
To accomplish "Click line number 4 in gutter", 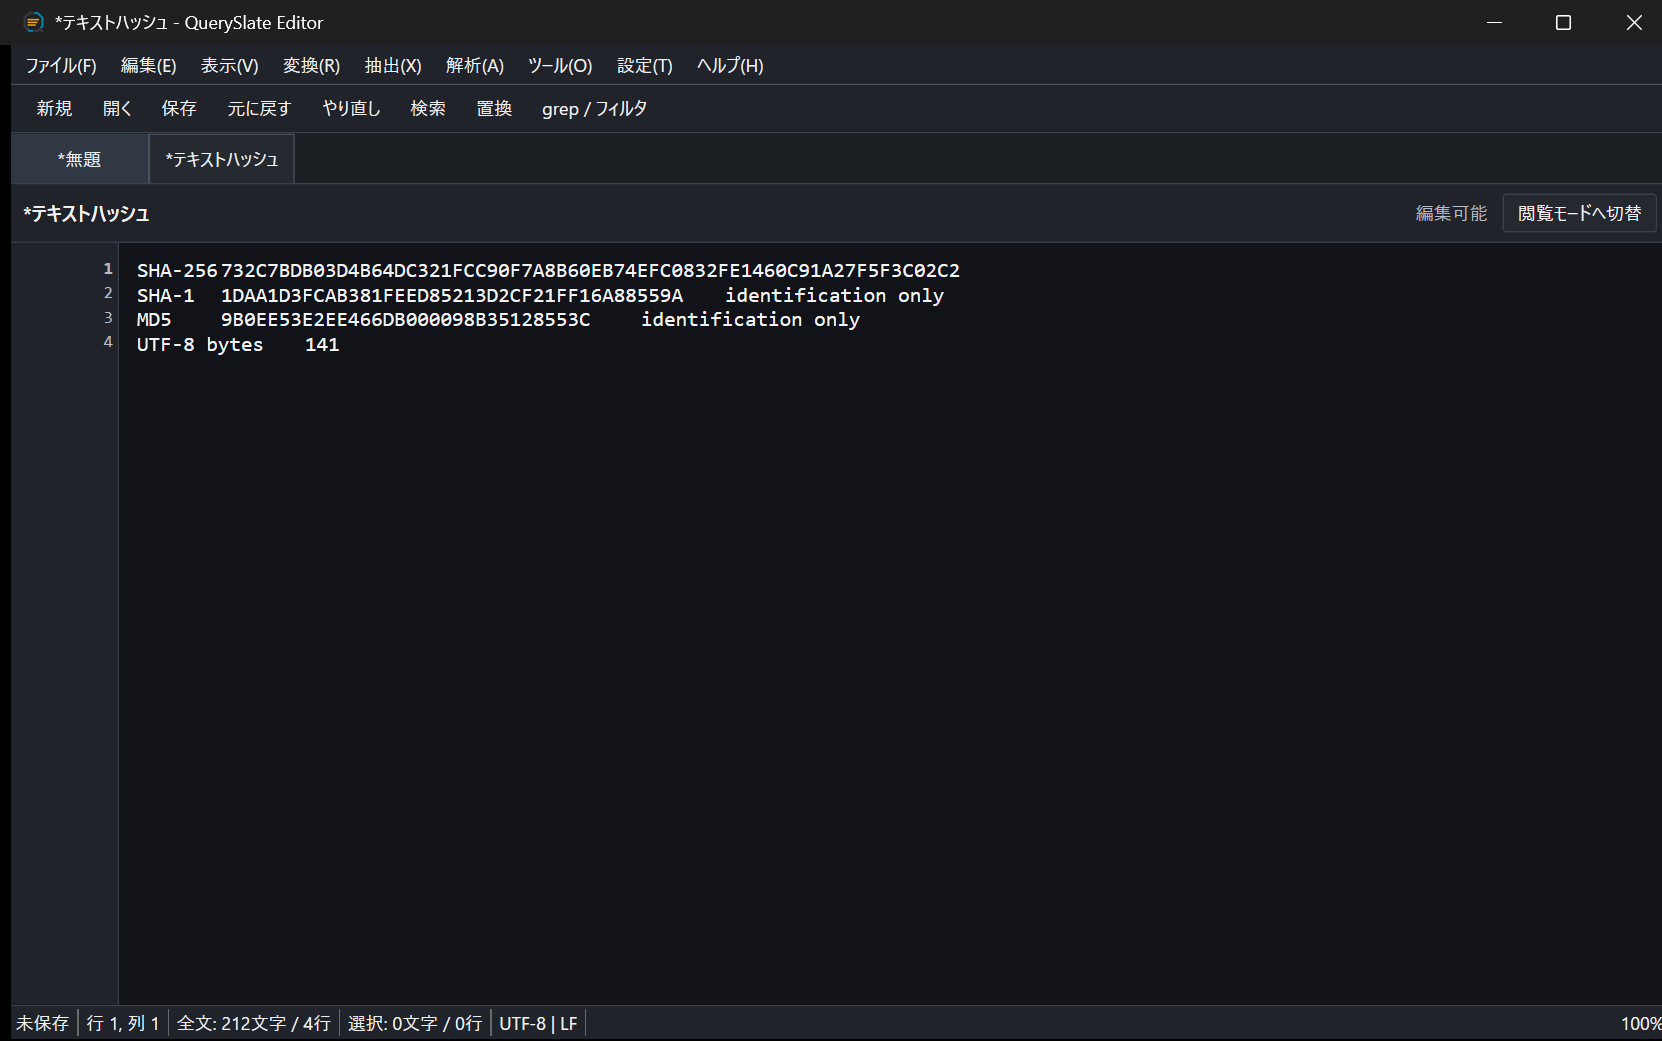I will (108, 342).
